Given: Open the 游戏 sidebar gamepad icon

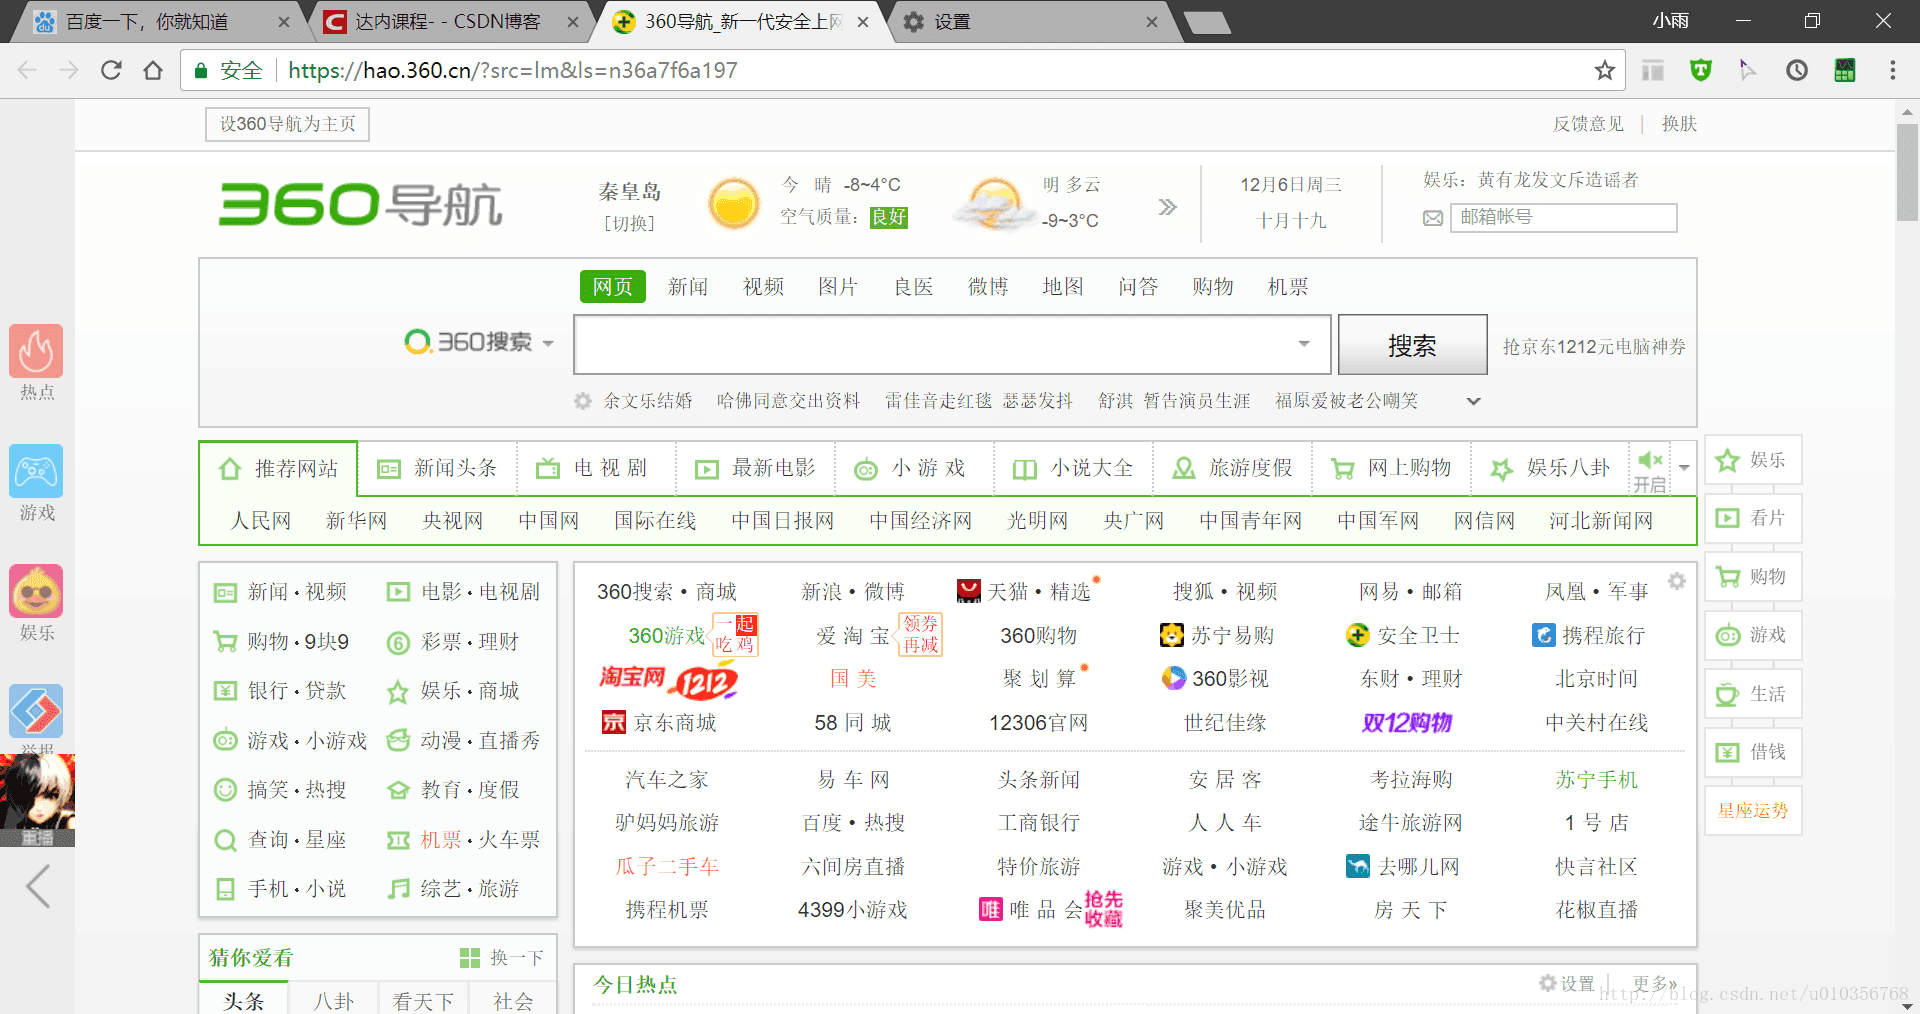Looking at the screenshot, I should [36, 471].
